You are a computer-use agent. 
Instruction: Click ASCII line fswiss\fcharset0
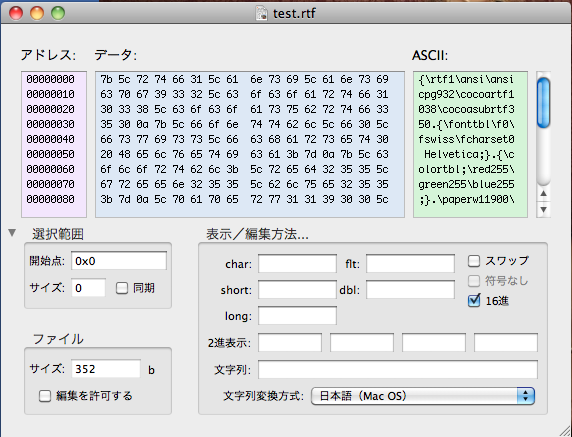pyautogui.click(x=466, y=139)
